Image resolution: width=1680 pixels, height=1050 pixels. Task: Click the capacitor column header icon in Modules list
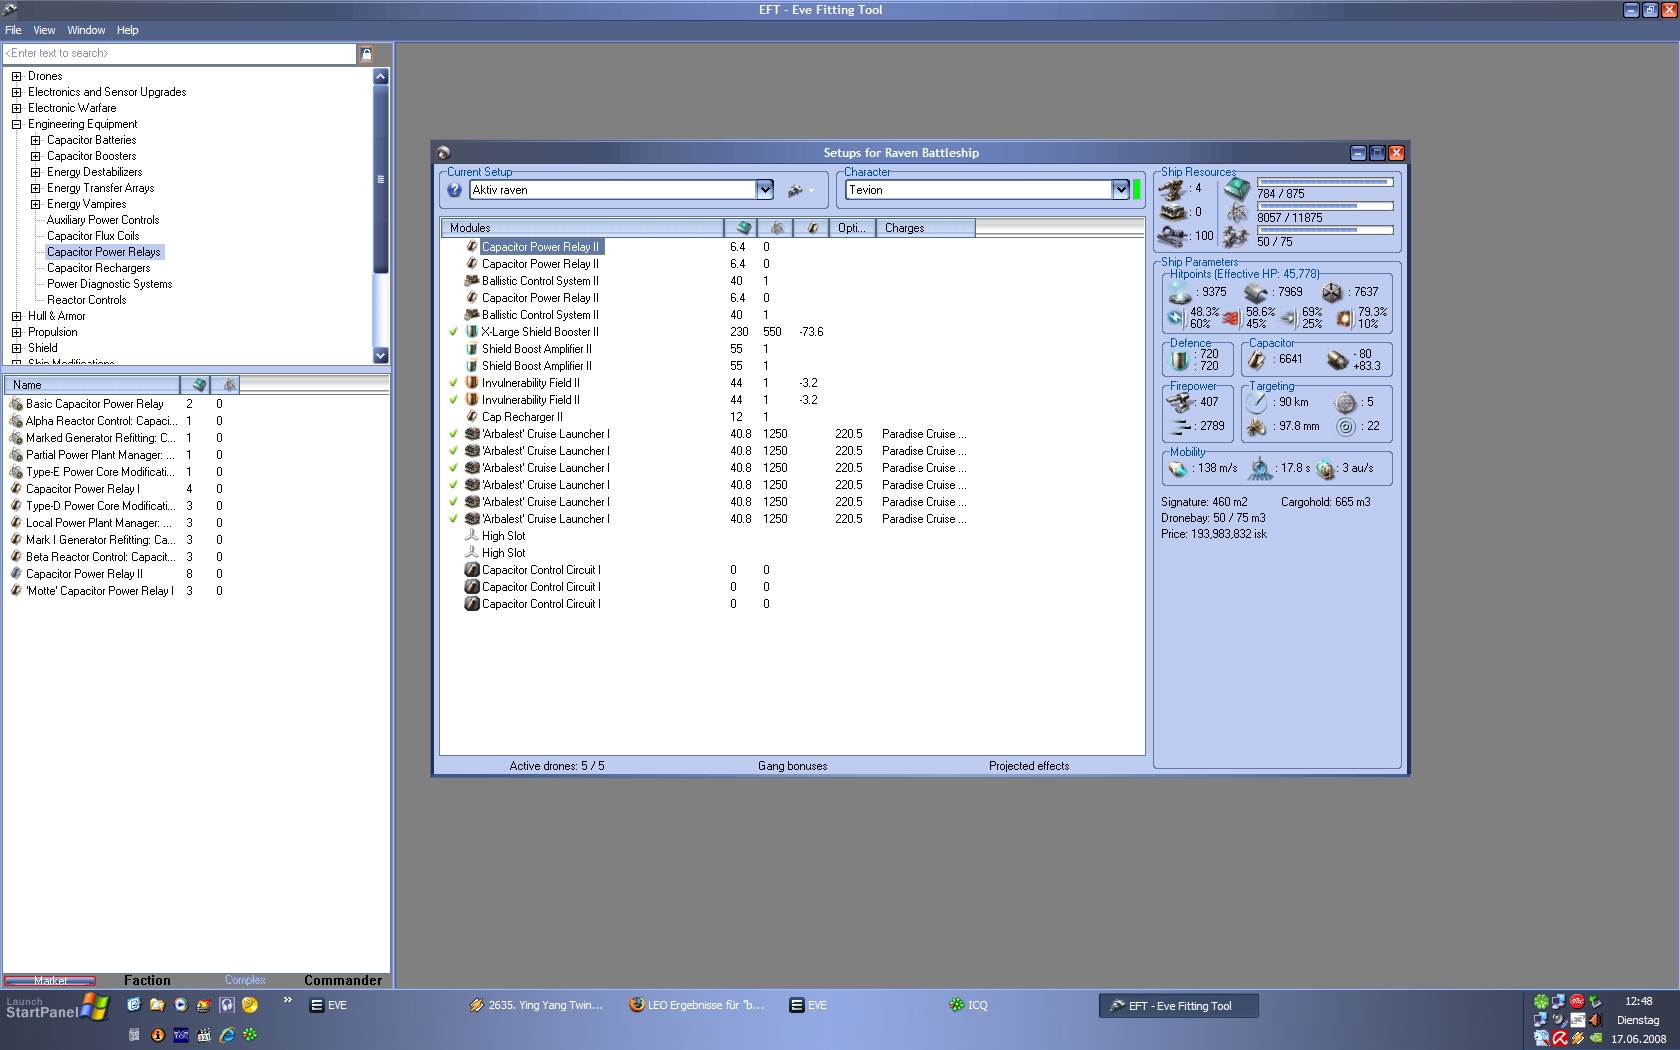(x=813, y=228)
